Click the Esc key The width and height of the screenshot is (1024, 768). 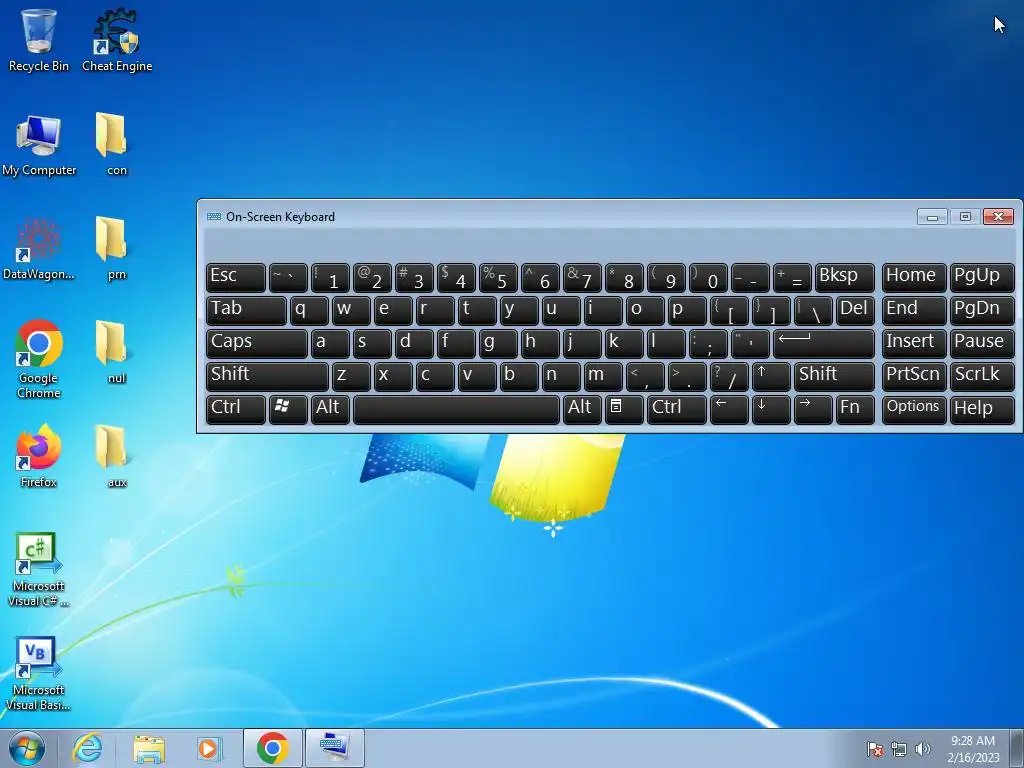tap(235, 278)
